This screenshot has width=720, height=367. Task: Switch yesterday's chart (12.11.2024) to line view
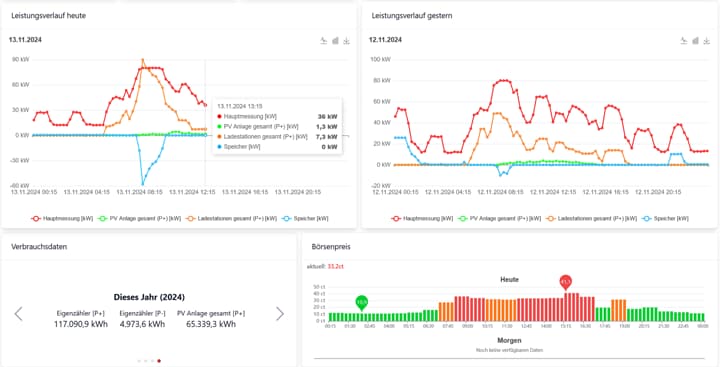684,41
